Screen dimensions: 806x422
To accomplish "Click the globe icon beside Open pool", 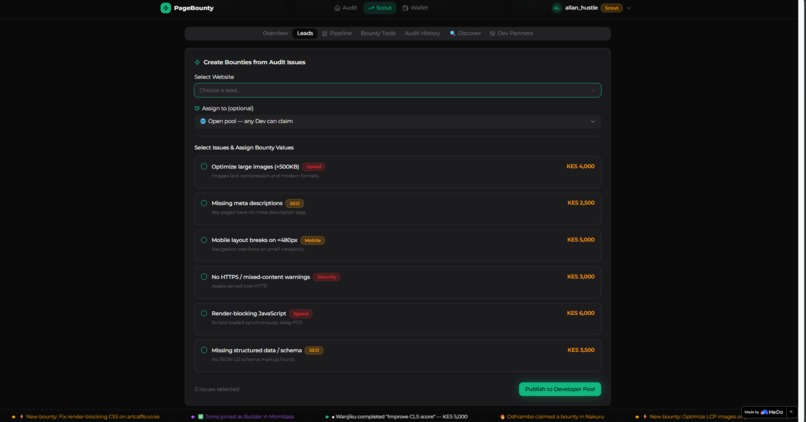I will click(x=203, y=121).
